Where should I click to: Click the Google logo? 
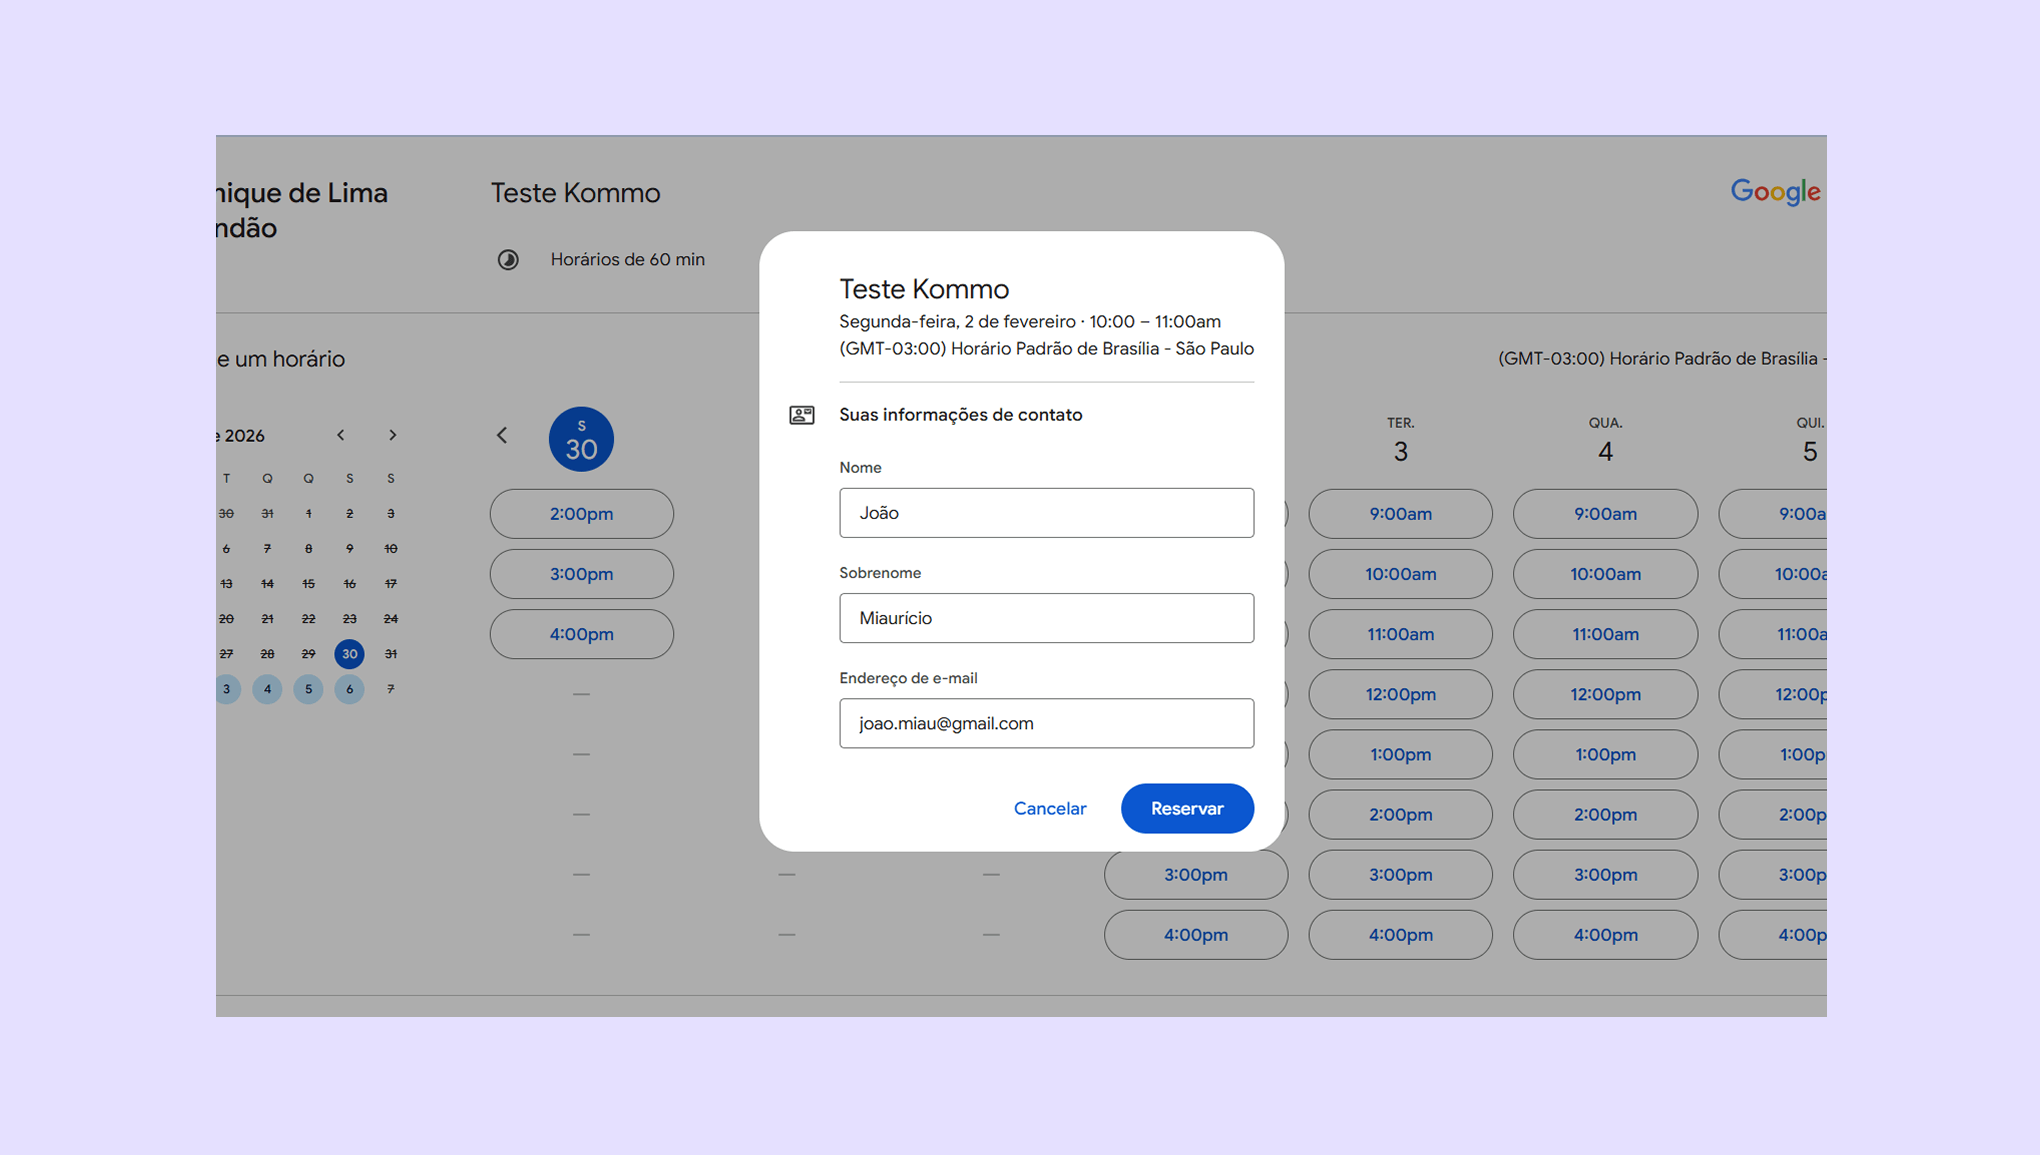click(x=1775, y=192)
